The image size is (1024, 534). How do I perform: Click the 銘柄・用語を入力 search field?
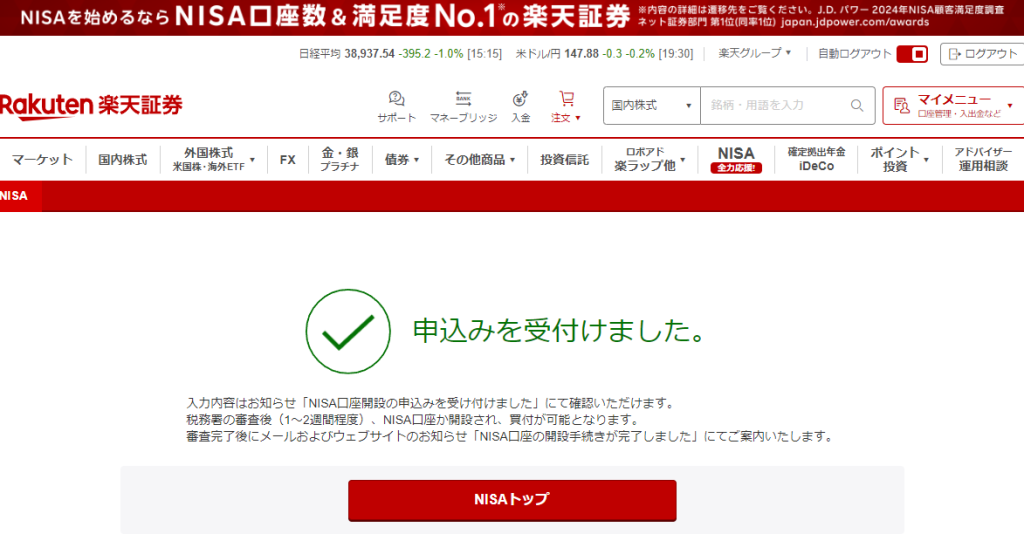775,105
